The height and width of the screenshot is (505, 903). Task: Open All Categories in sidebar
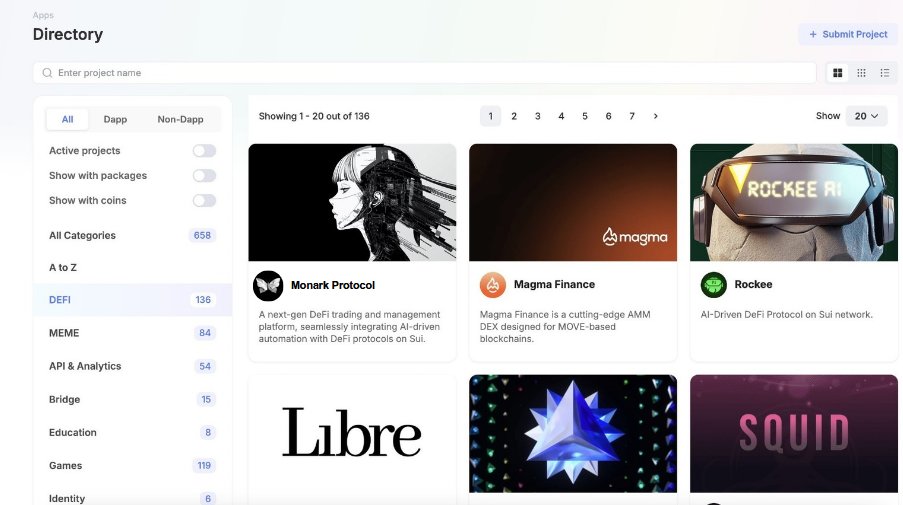click(132, 236)
